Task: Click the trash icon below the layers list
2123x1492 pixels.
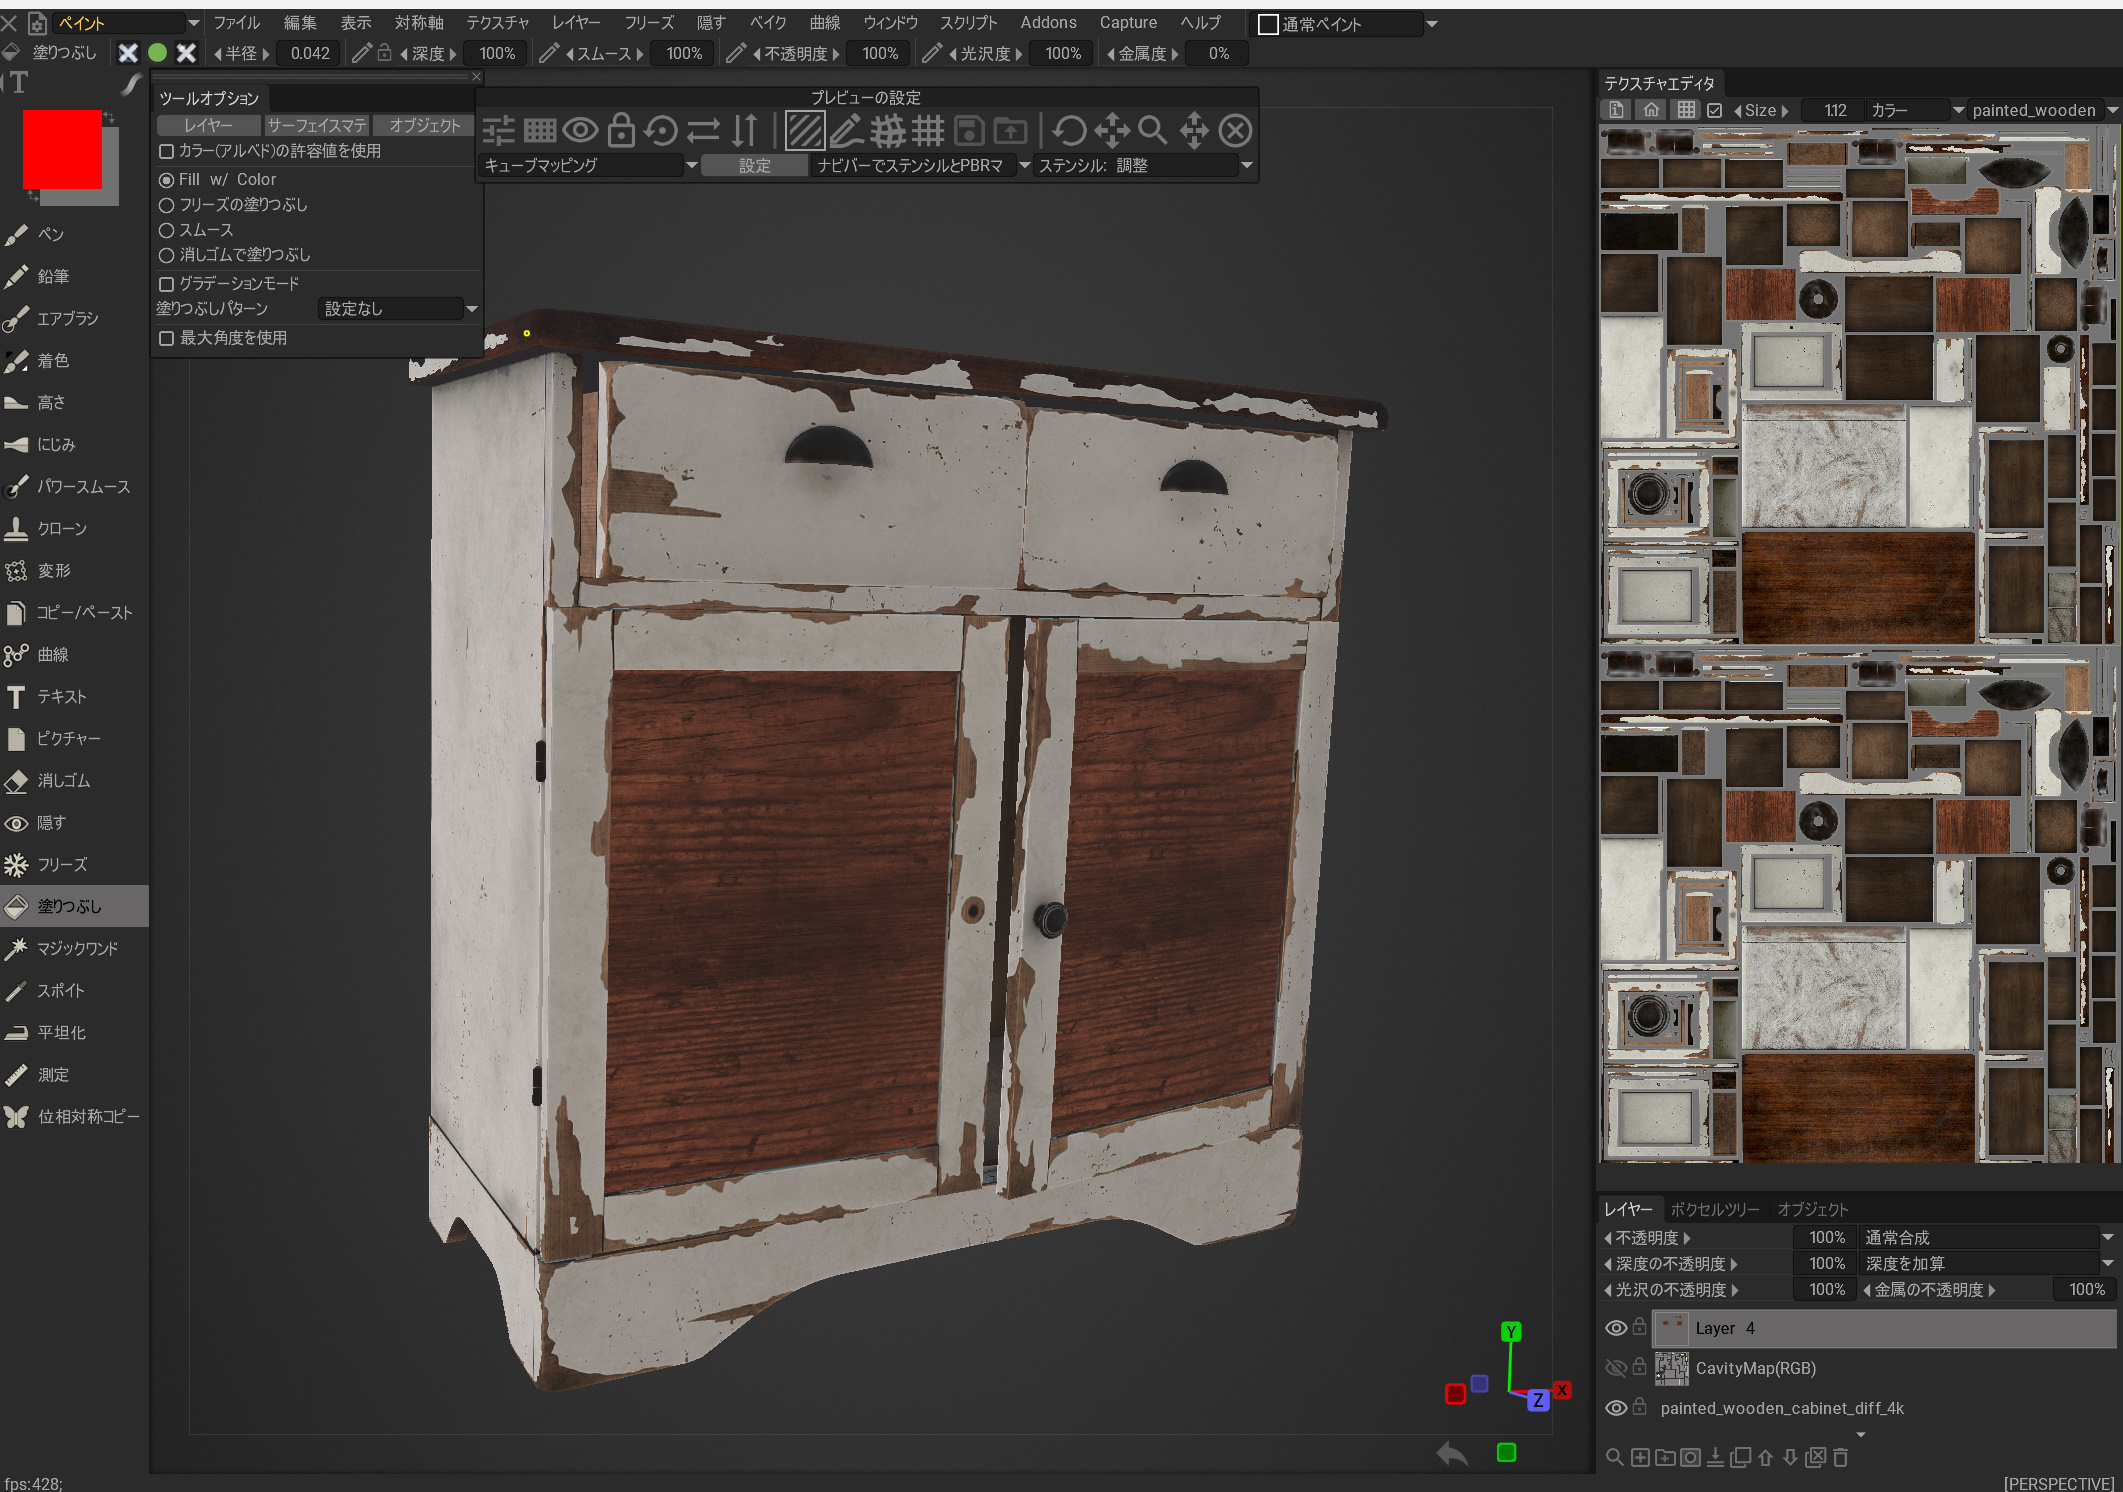Action: click(1840, 1457)
